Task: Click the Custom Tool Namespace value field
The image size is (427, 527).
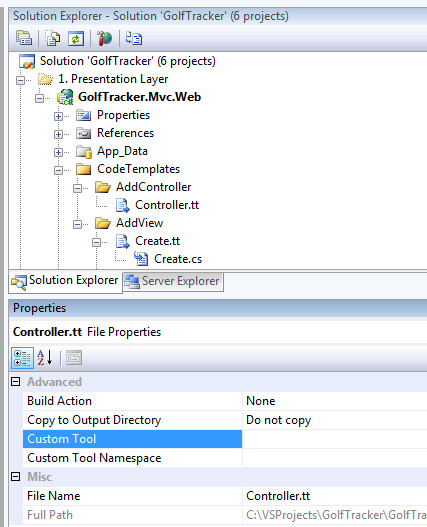Action: tap(335, 458)
